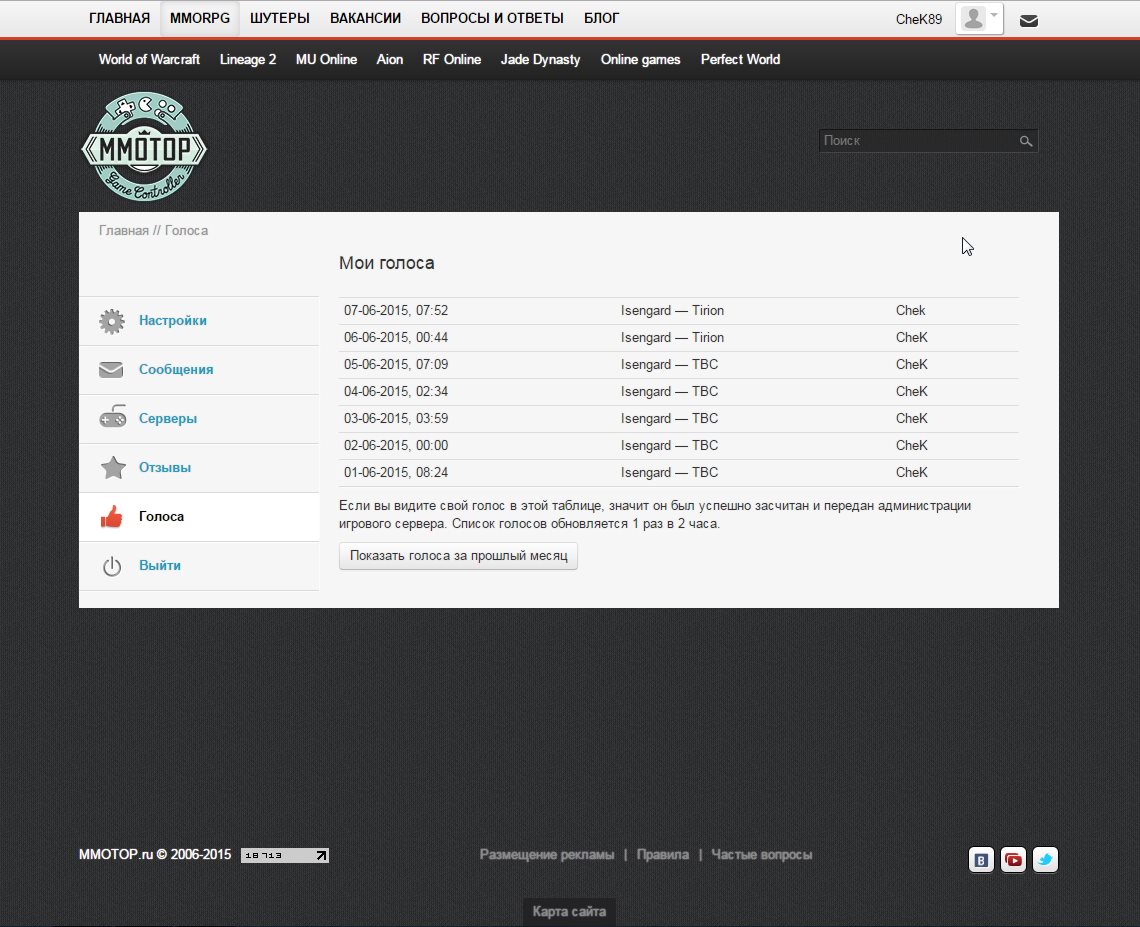Select the MMORPG tab in top menu
This screenshot has height=927, width=1140.
(200, 18)
